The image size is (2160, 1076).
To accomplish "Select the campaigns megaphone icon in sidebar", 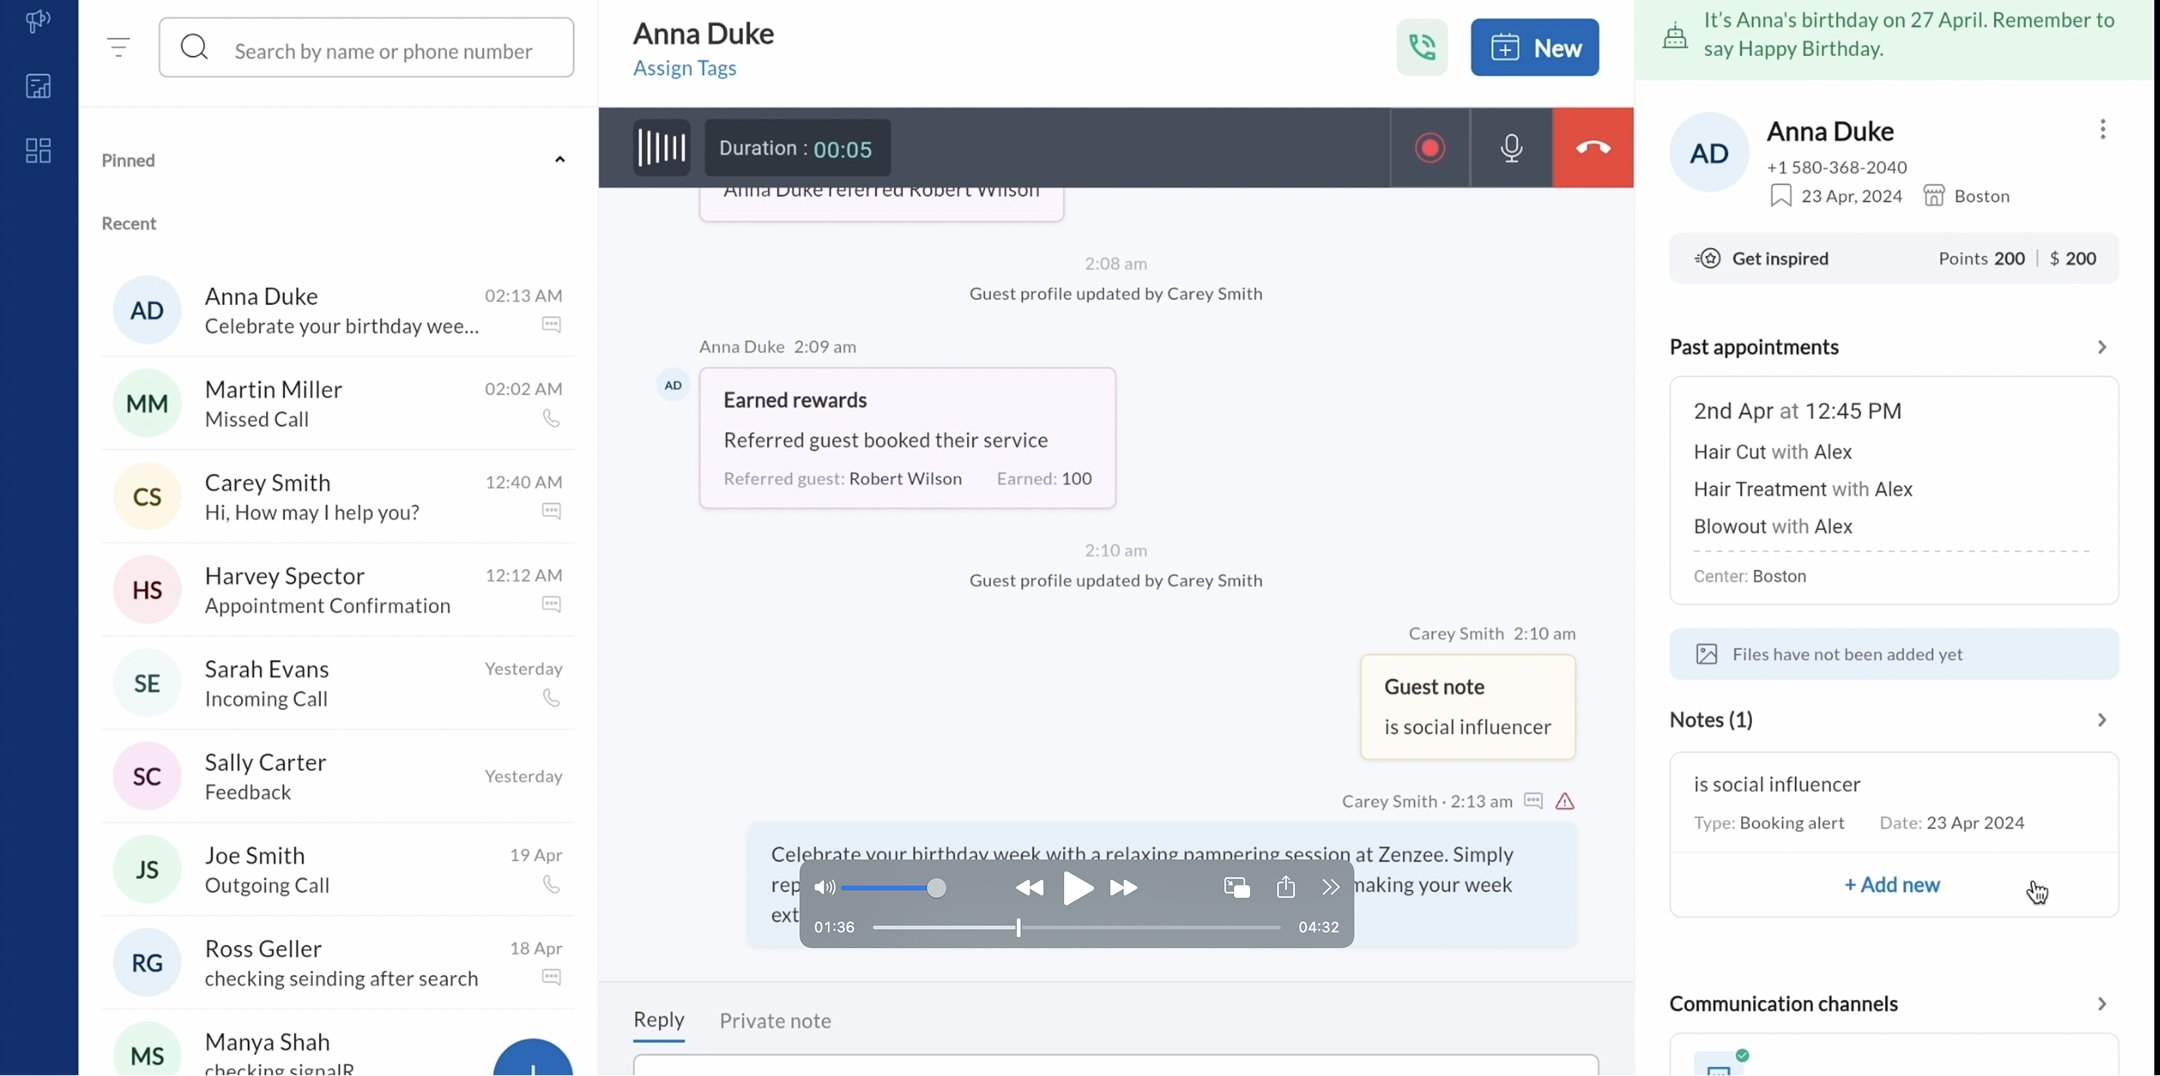I will coord(37,20).
